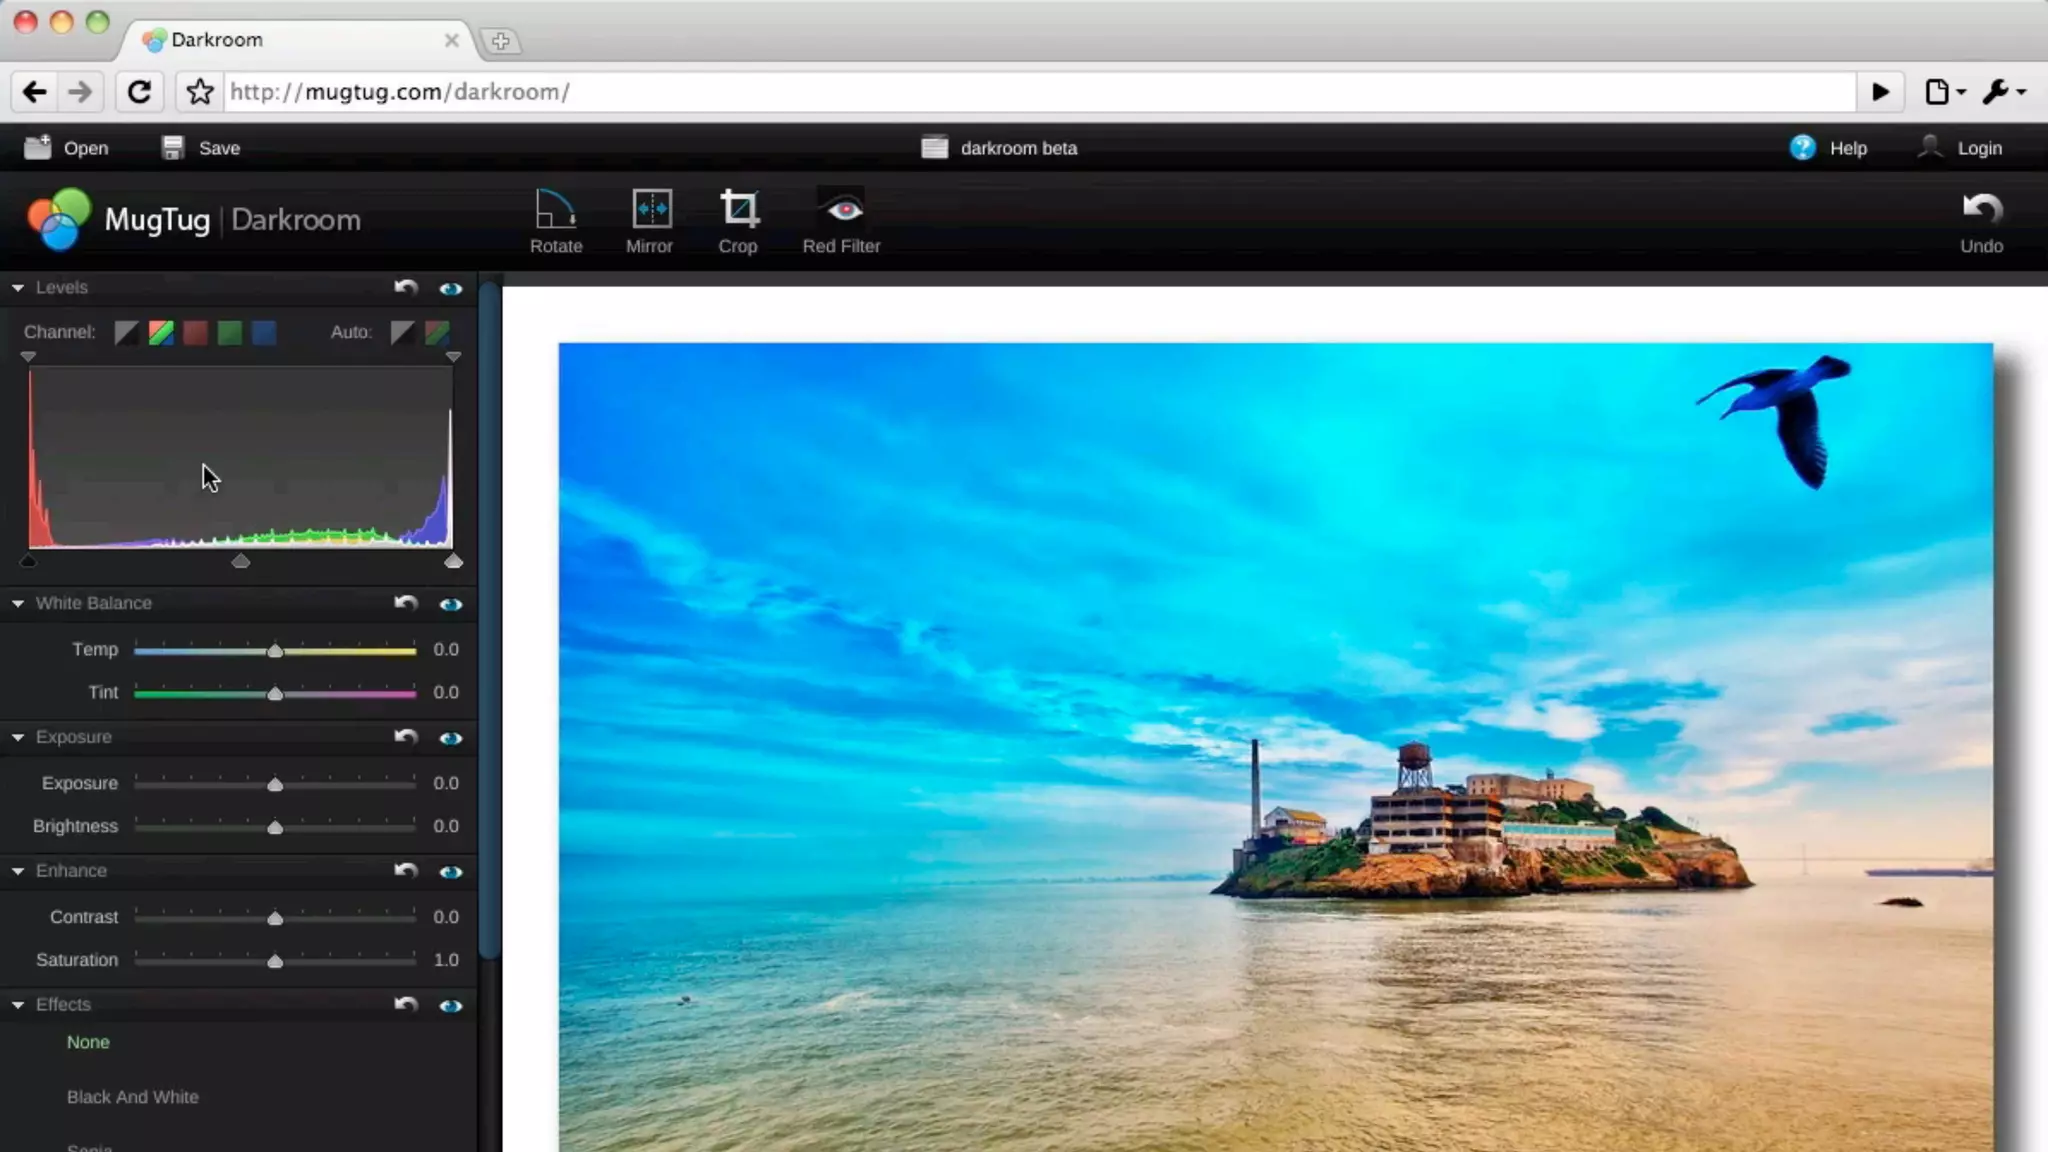Click the Undo arrow icon
This screenshot has width=2048, height=1152.
pyautogui.click(x=1981, y=209)
